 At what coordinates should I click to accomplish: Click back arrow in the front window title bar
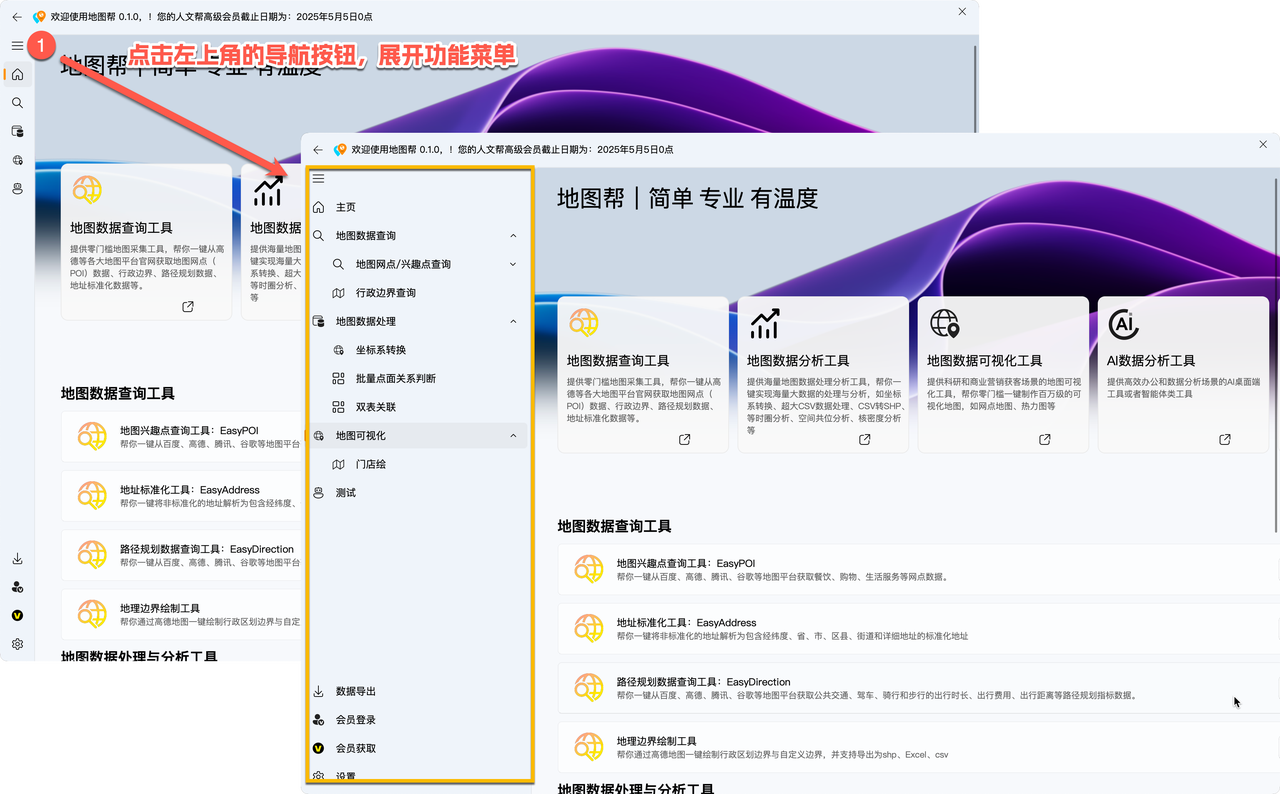tap(318, 150)
